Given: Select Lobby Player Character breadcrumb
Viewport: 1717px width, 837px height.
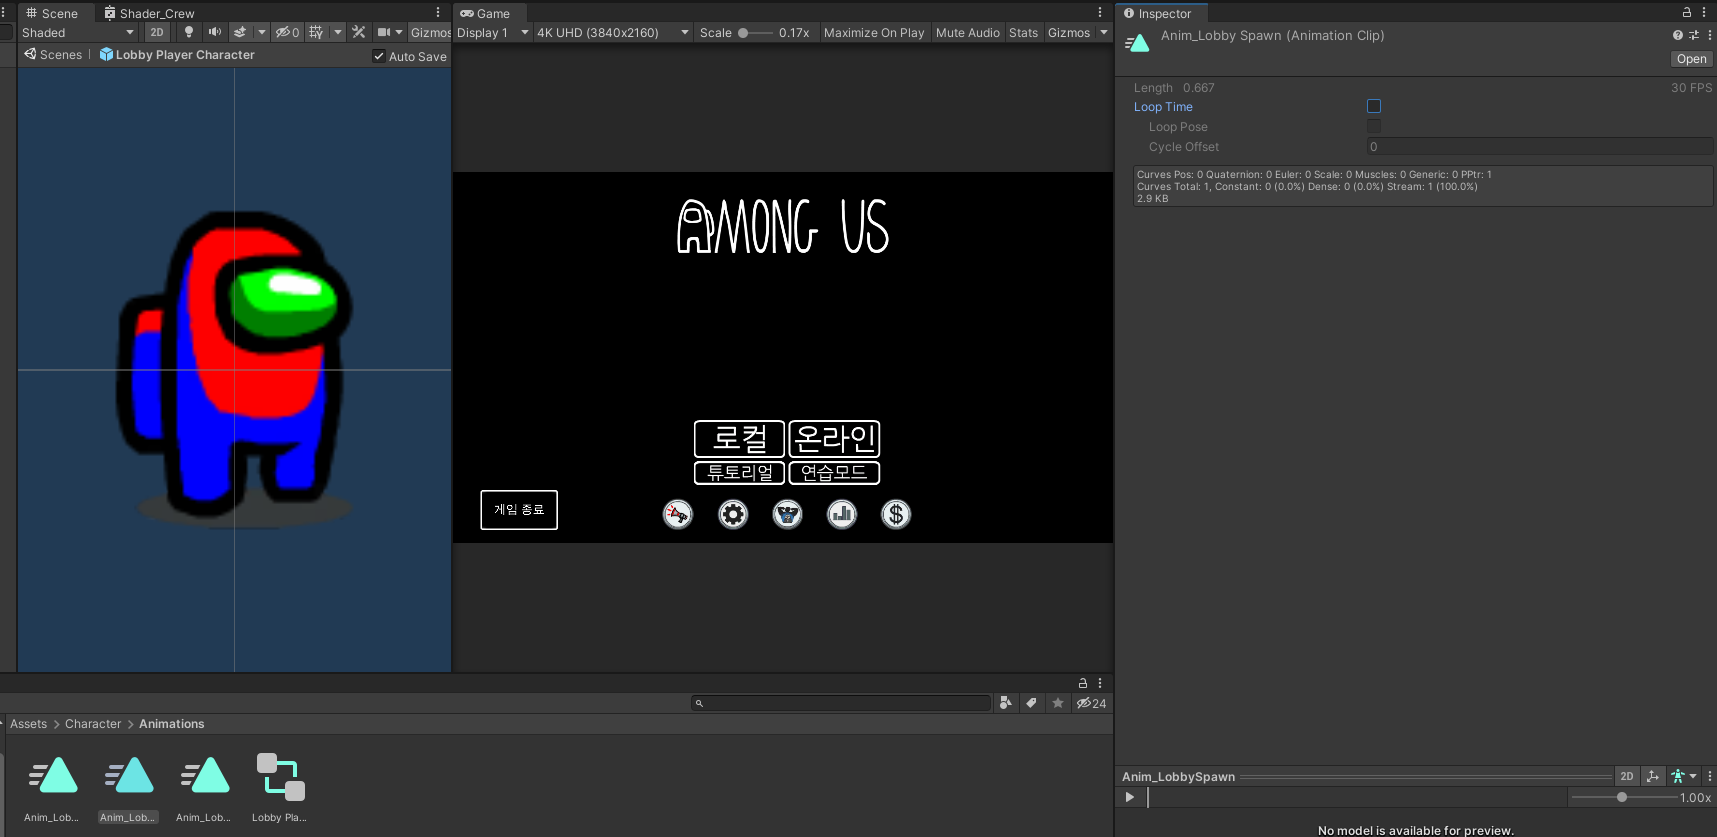Looking at the screenshot, I should point(177,55).
